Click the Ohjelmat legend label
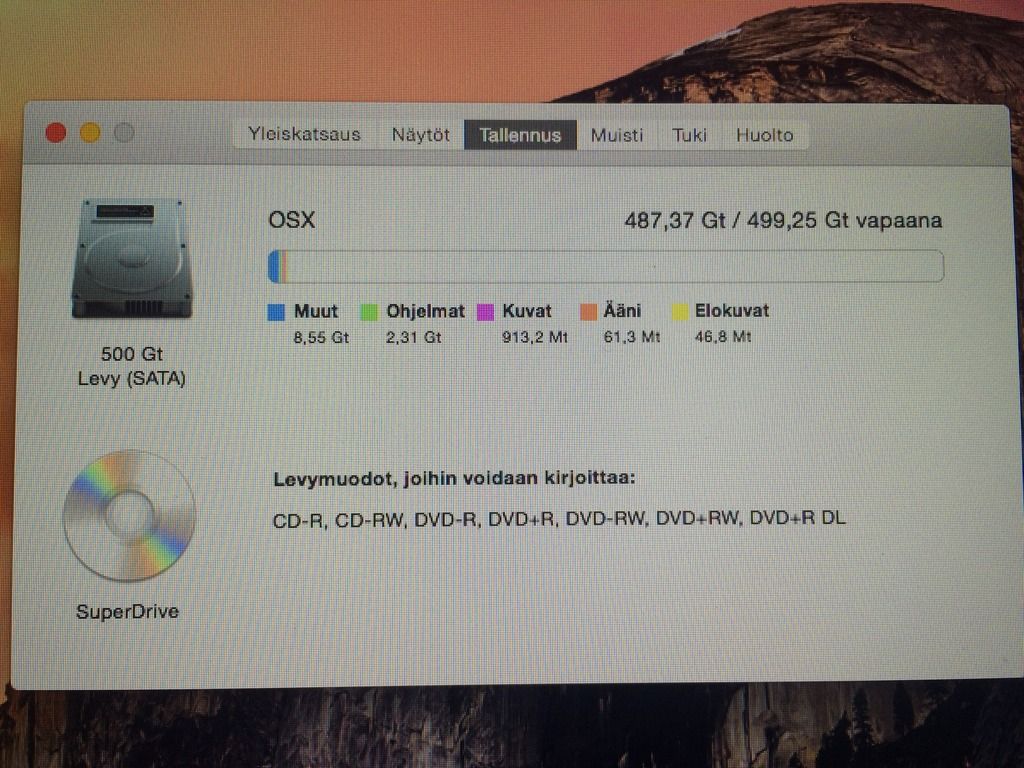The height and width of the screenshot is (768, 1024). tap(425, 311)
